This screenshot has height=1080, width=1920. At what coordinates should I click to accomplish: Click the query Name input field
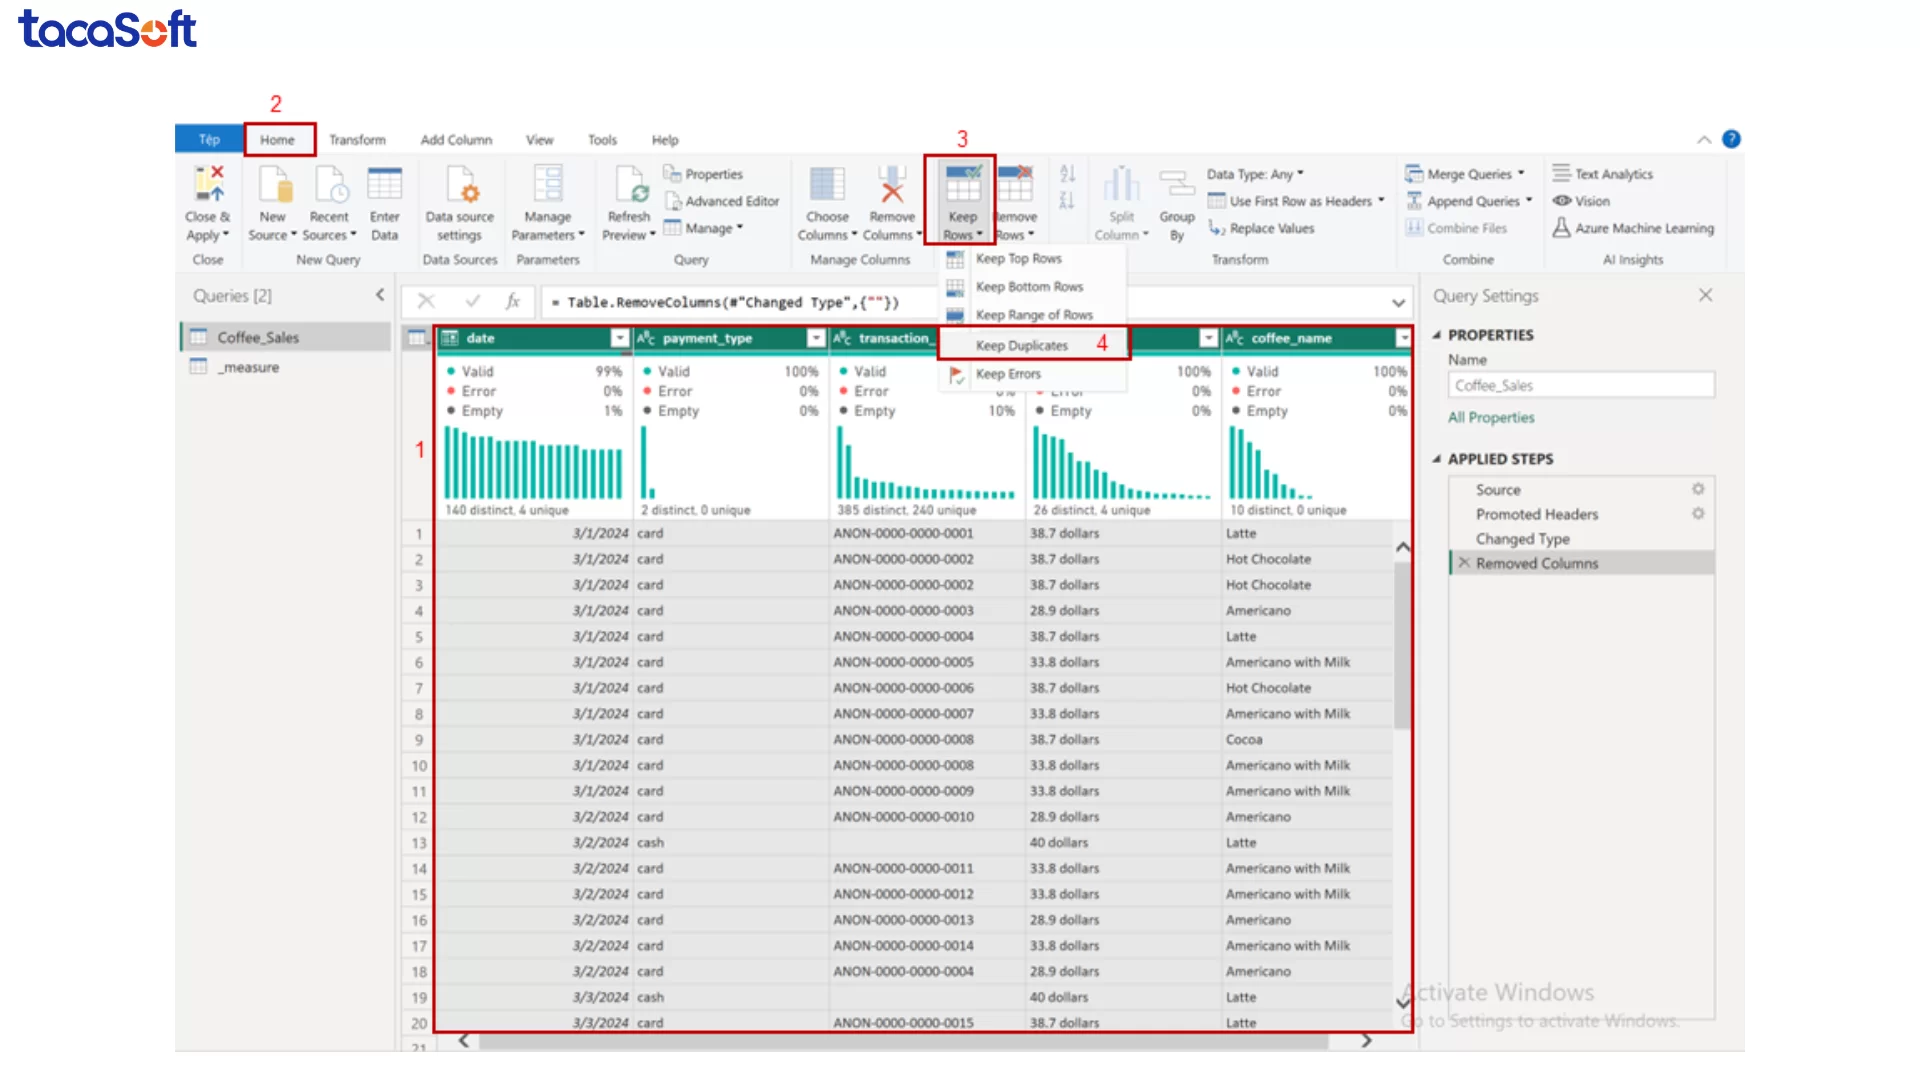(x=1581, y=385)
